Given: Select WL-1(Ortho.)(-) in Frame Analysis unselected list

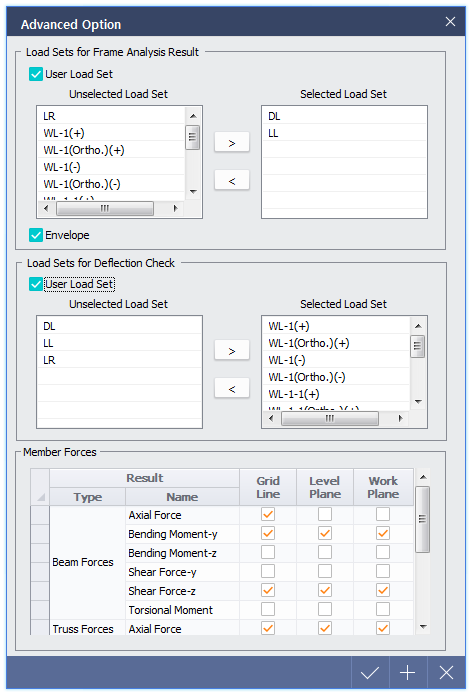Looking at the screenshot, I should click(x=111, y=184).
